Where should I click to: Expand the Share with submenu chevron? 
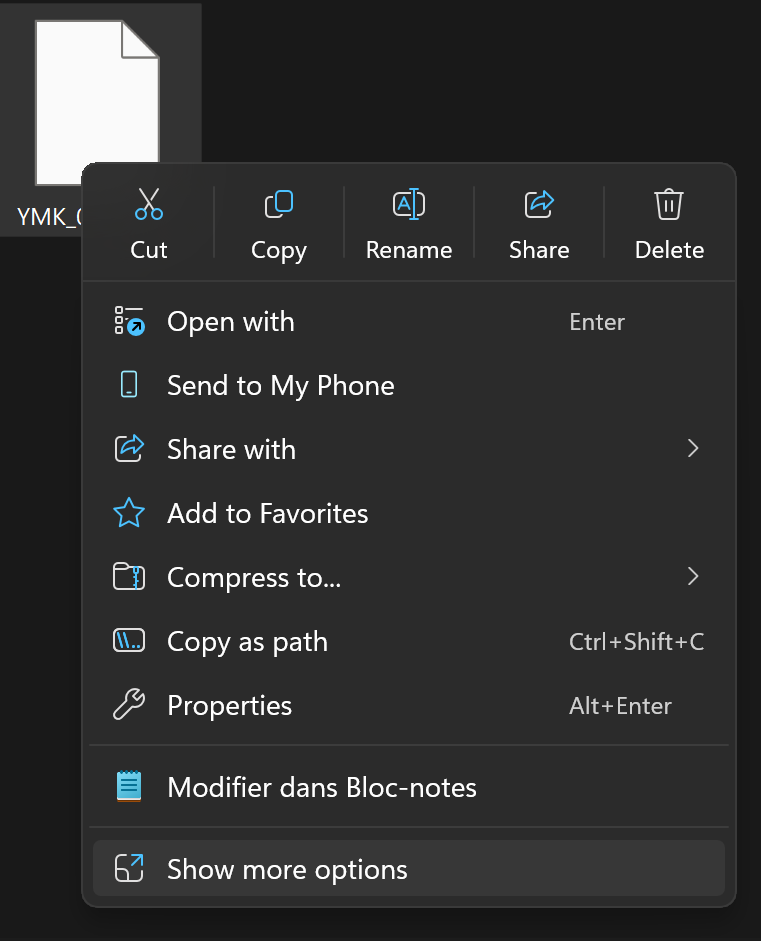pos(693,449)
